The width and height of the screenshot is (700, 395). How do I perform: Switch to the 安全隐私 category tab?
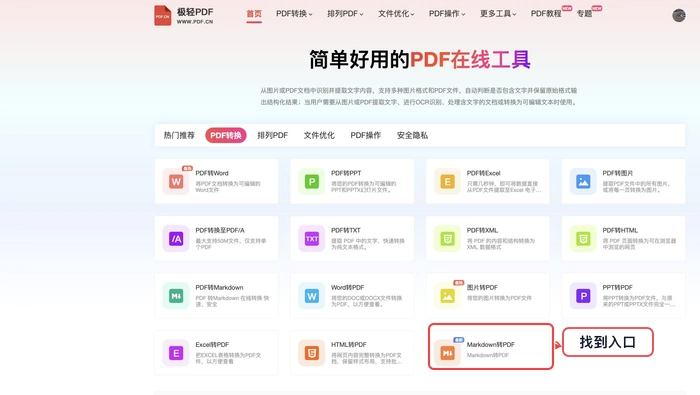pyautogui.click(x=412, y=135)
